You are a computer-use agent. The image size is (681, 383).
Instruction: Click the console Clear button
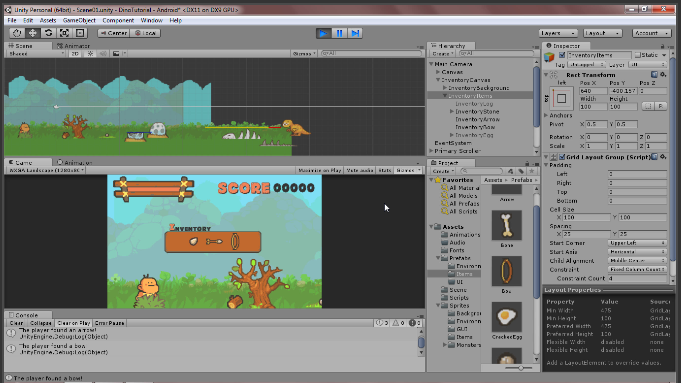(x=16, y=323)
